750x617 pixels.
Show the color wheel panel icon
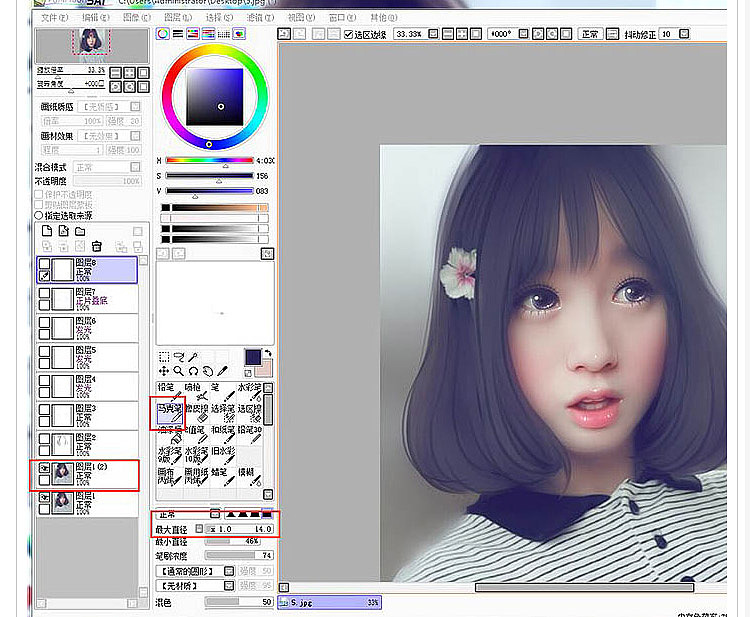coord(163,34)
